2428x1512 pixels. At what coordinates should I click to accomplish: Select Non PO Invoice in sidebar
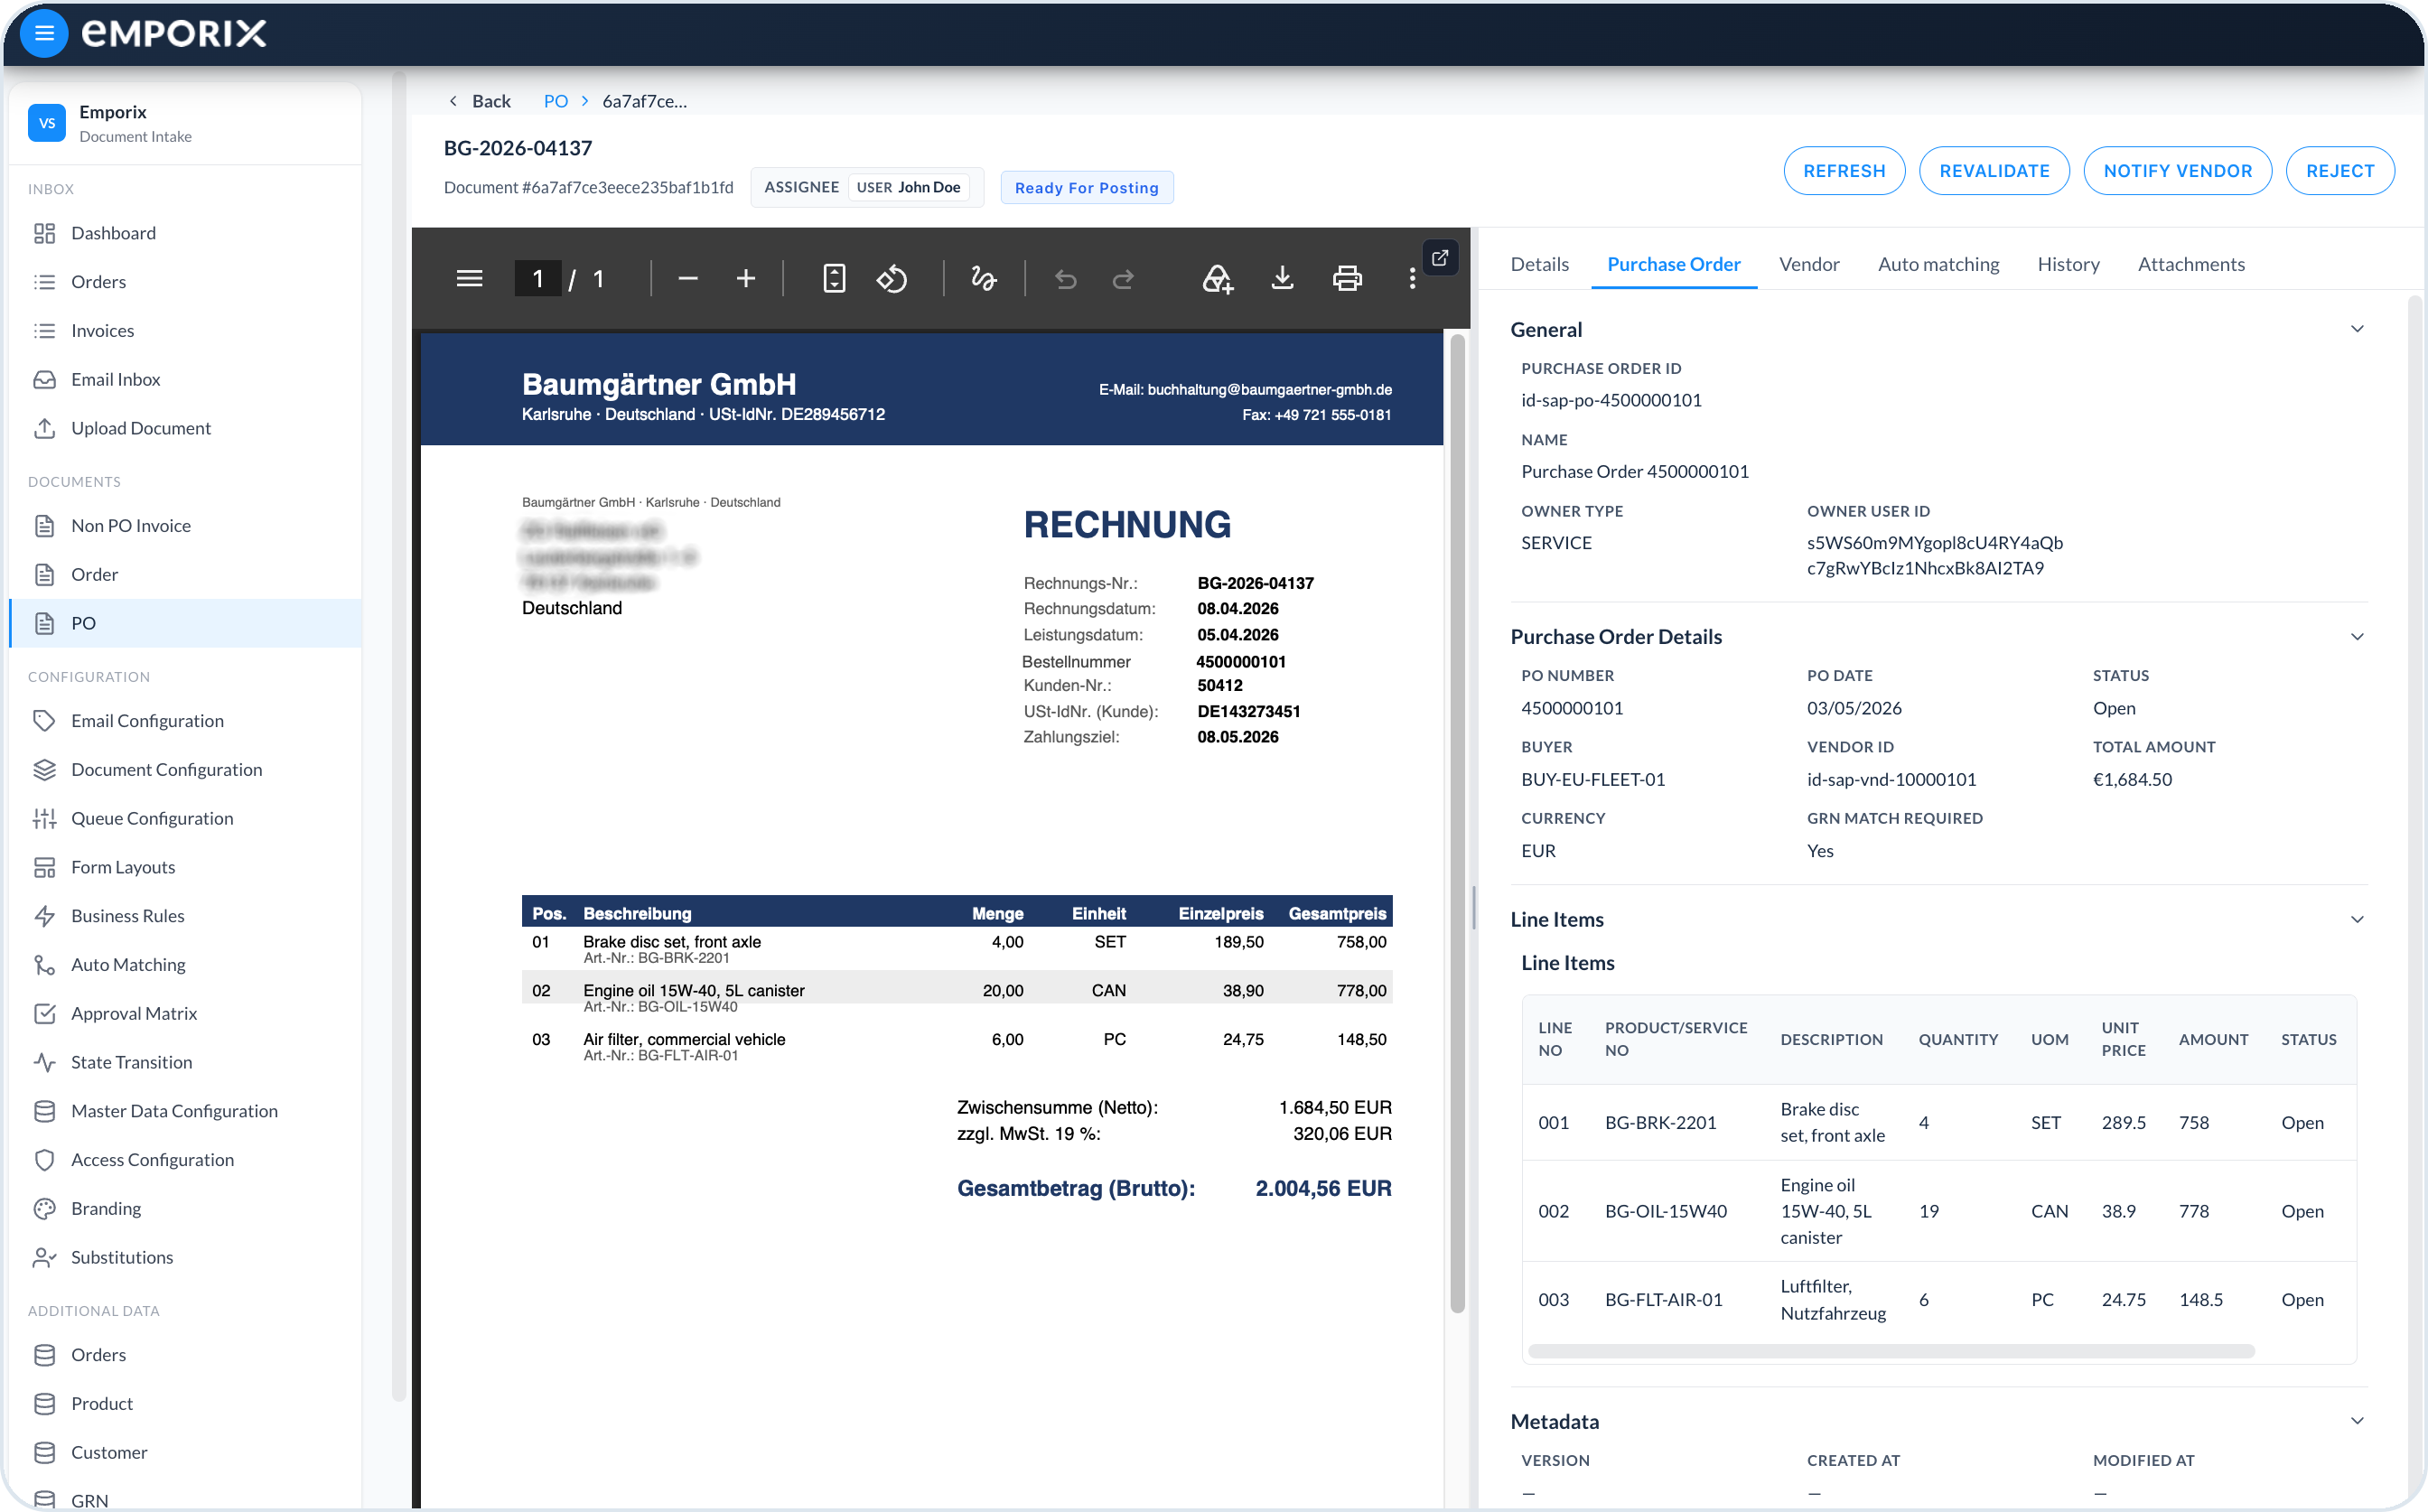point(185,526)
